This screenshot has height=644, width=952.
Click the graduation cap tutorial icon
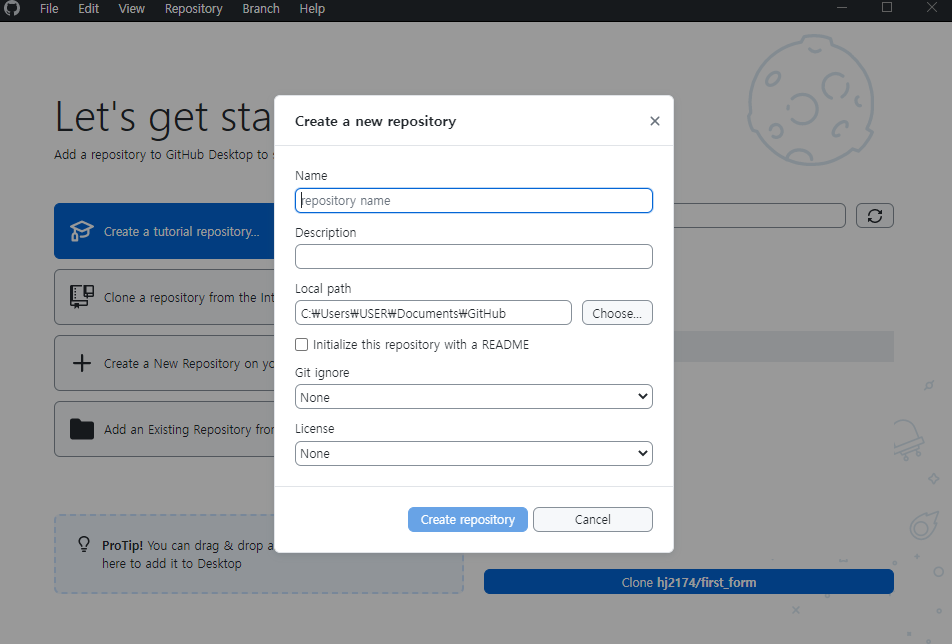[x=81, y=231]
